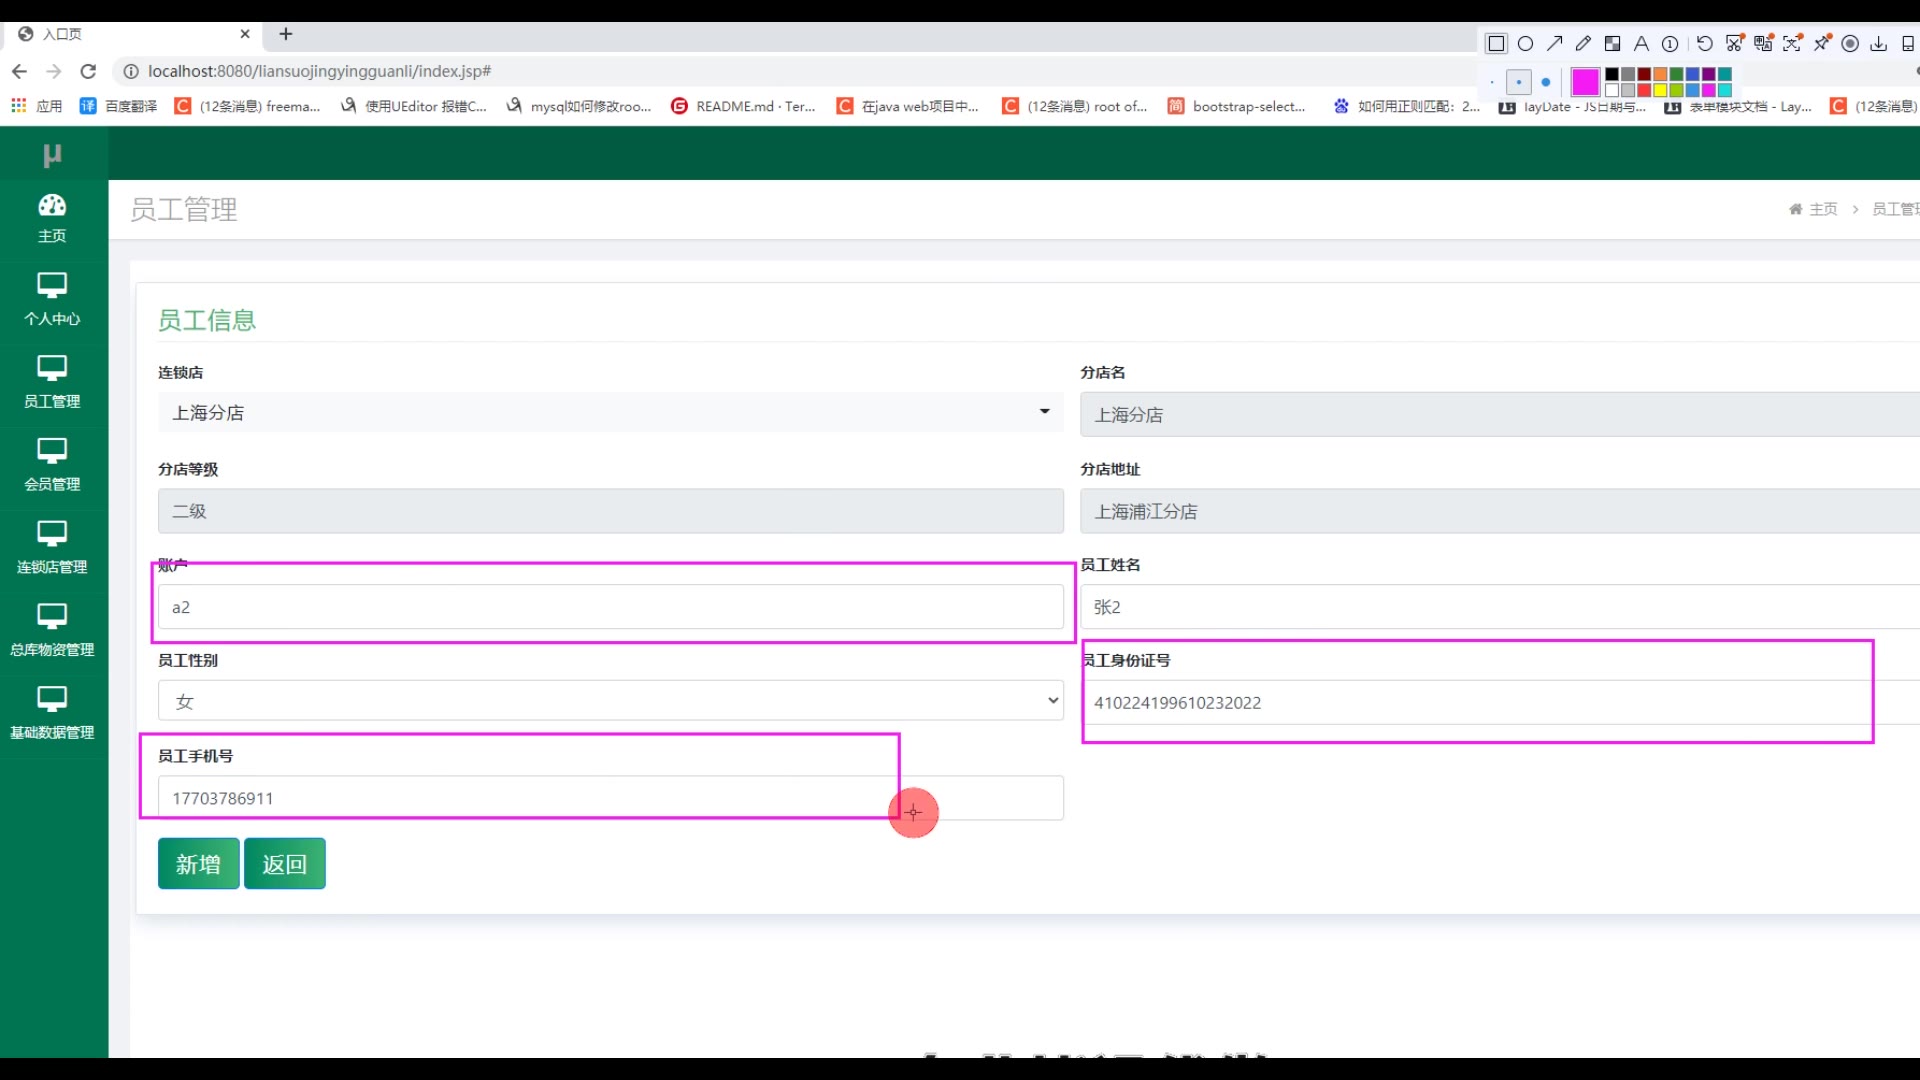Open the 连锁店 store dropdown
This screenshot has width=1920, height=1080.
610,412
